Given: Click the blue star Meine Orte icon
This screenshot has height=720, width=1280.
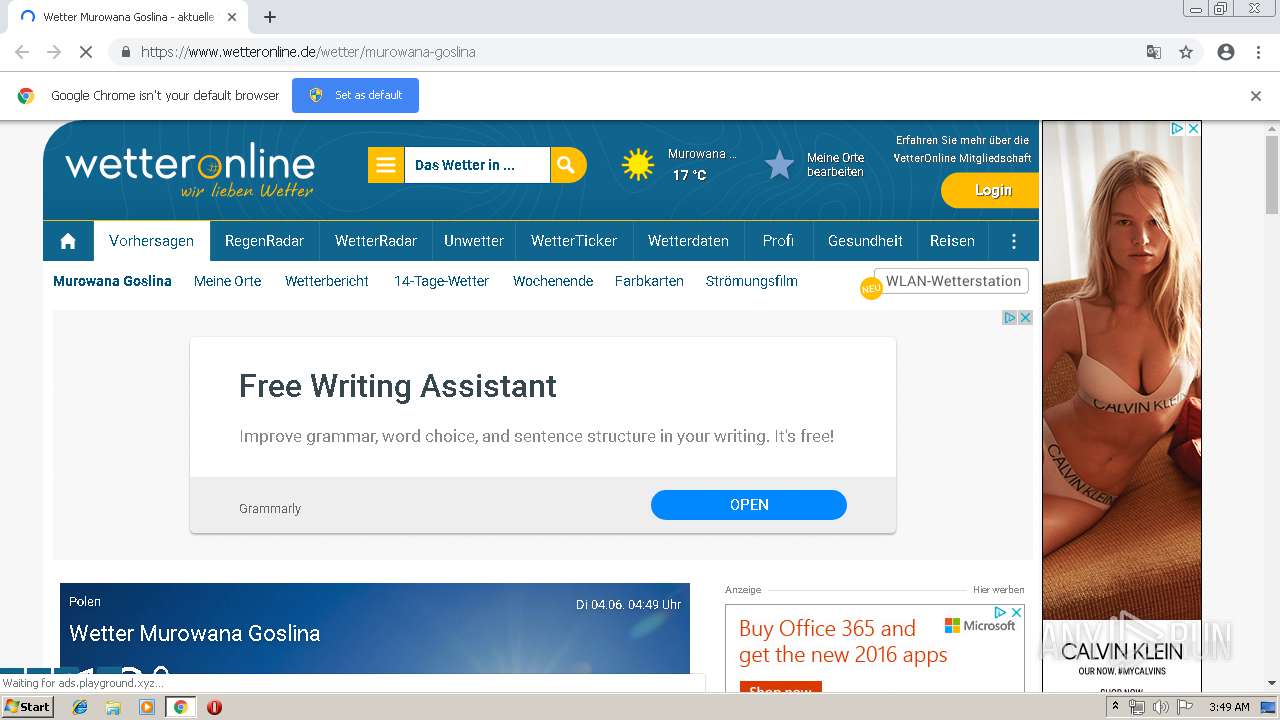Looking at the screenshot, I should (x=779, y=165).
